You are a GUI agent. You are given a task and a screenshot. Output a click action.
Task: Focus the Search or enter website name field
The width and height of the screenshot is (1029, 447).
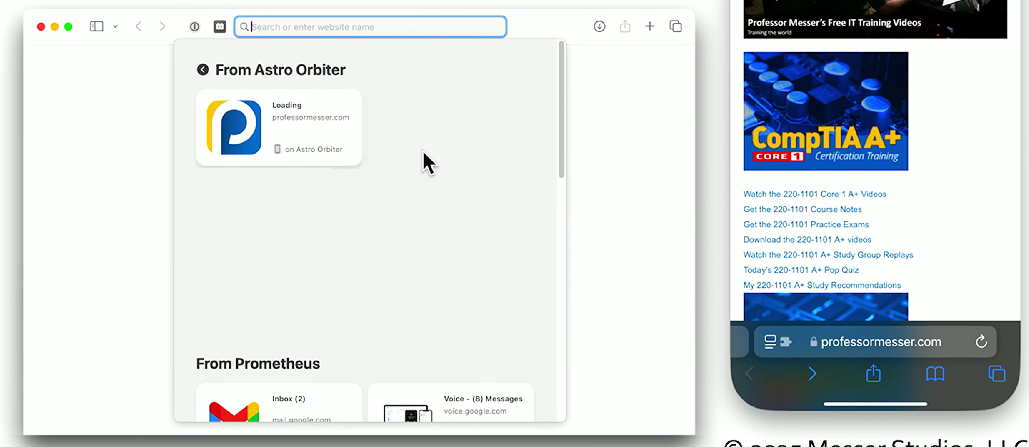(371, 26)
